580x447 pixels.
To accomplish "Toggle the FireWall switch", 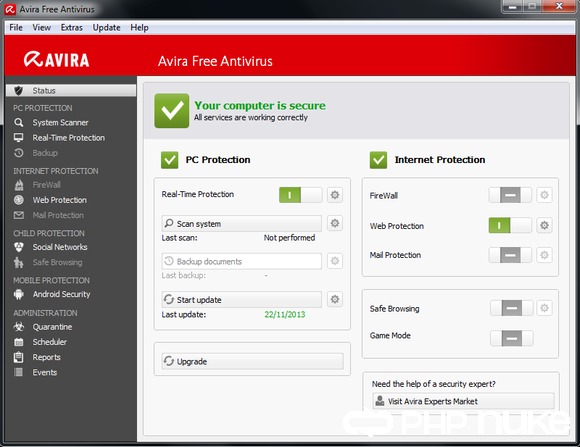I will click(510, 195).
